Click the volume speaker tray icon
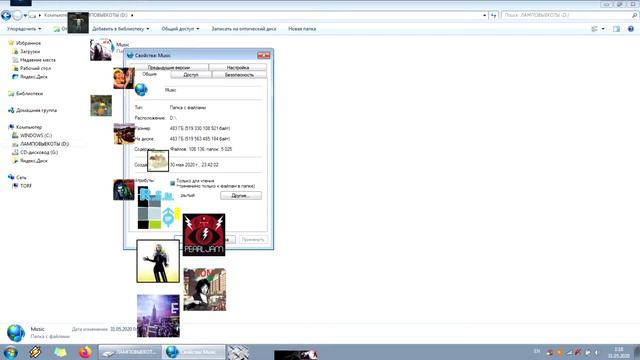 (x=597, y=352)
